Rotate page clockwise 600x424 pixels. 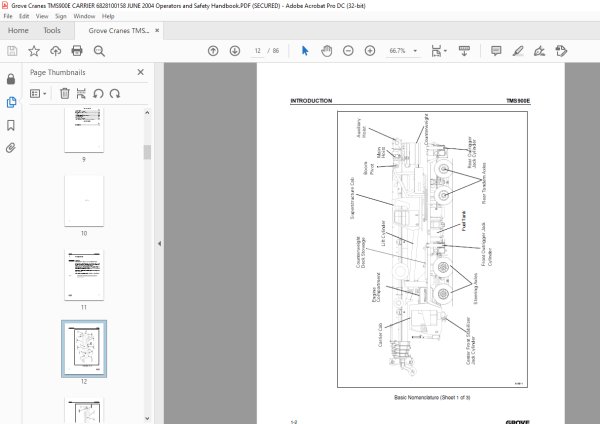click(x=115, y=93)
